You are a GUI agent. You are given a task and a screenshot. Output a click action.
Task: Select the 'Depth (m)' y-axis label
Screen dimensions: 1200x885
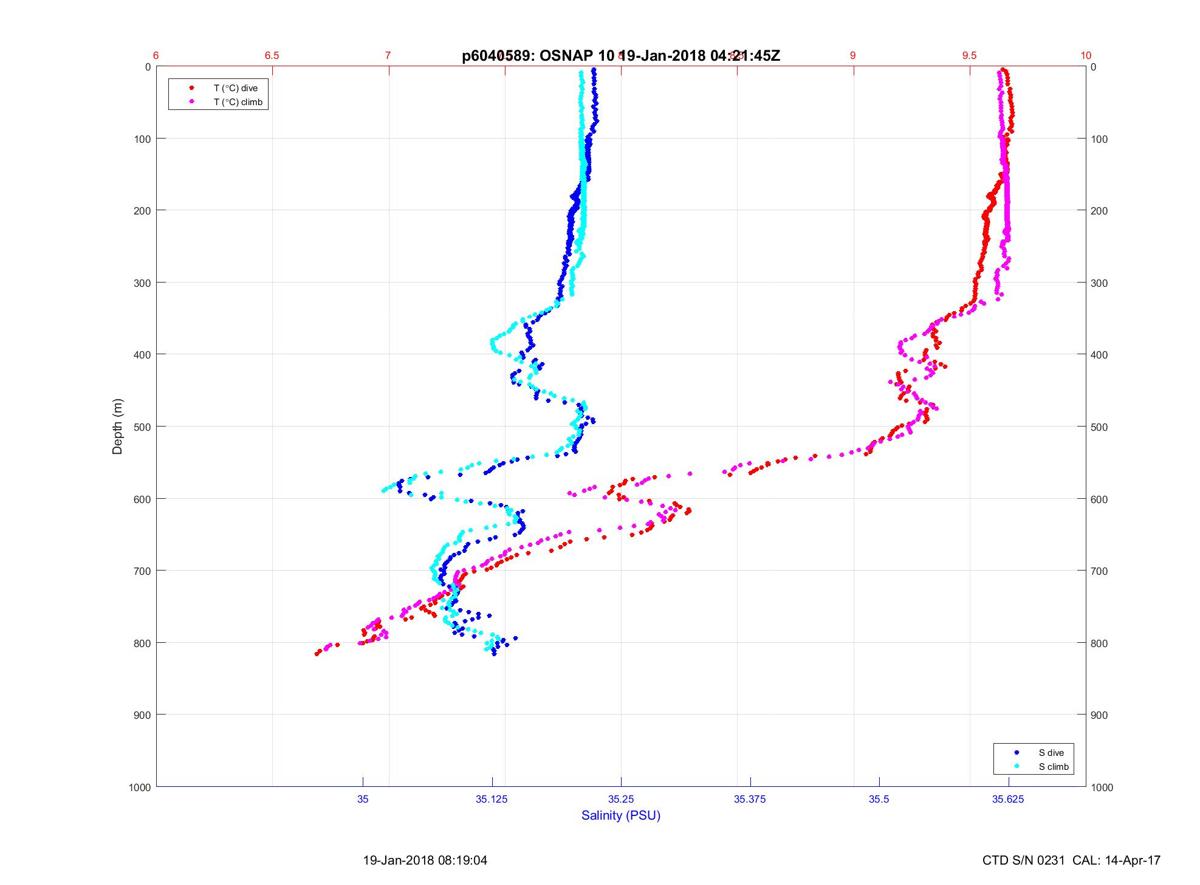point(118,426)
